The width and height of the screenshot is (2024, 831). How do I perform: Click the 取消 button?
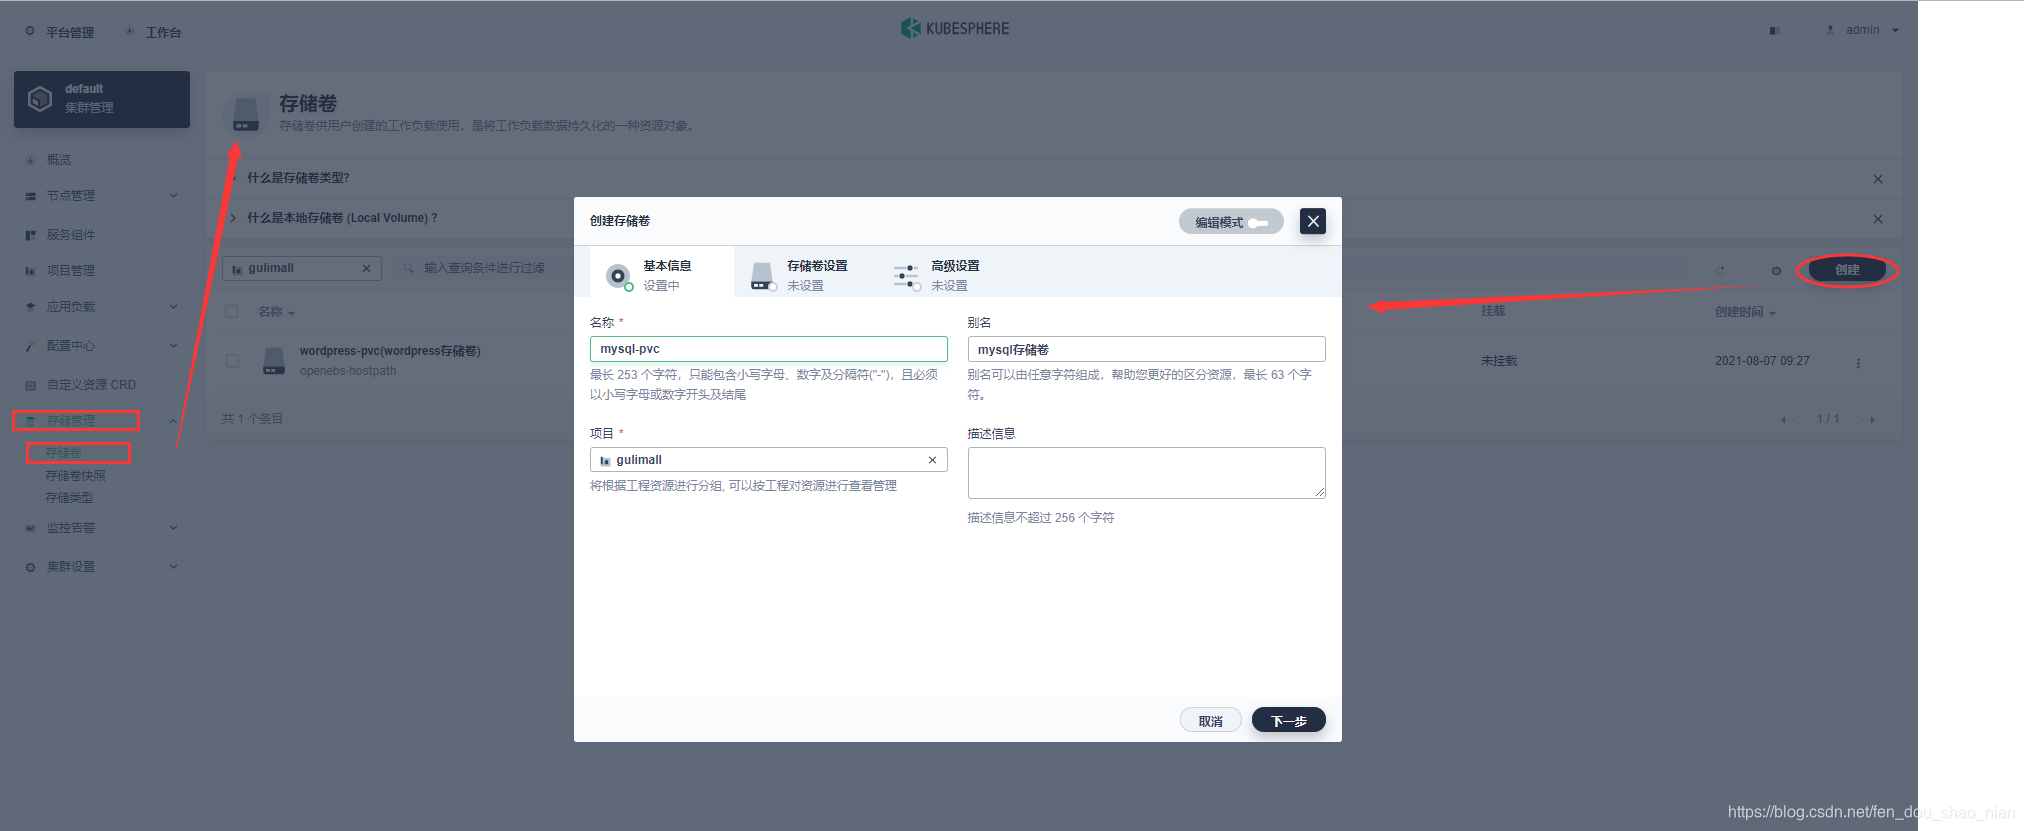[1210, 721]
